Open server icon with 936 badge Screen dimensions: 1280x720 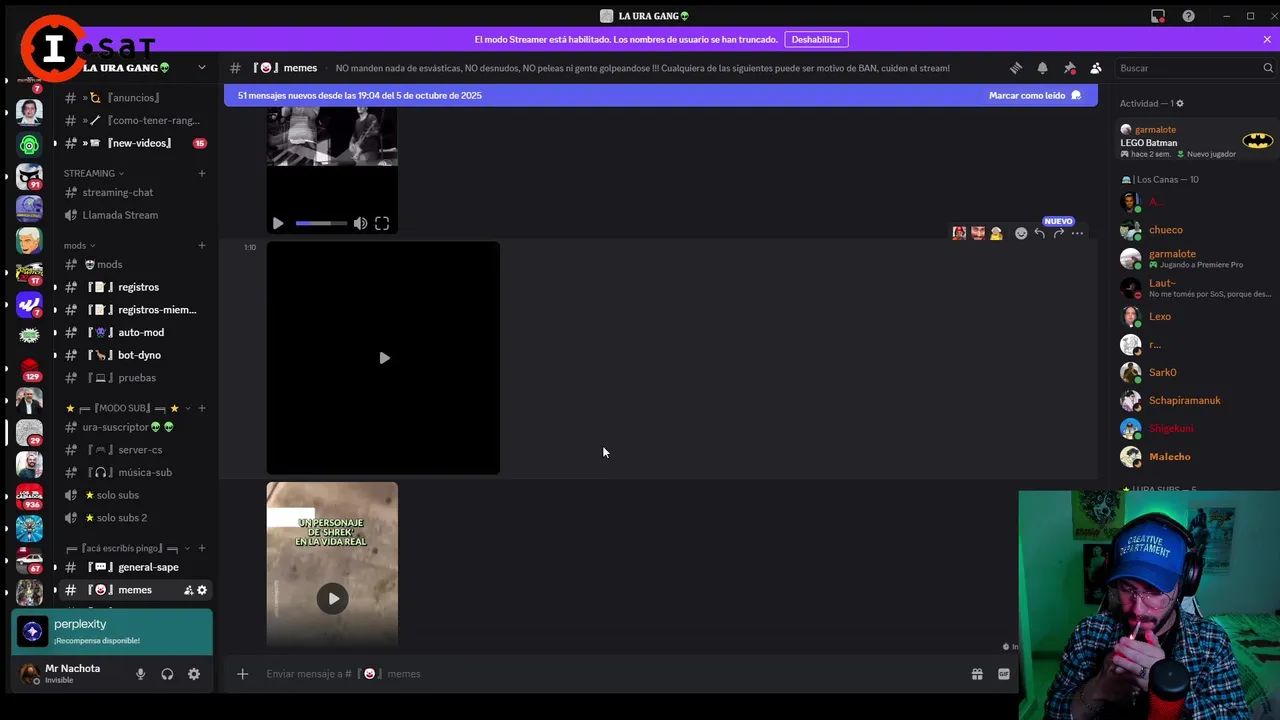29,496
